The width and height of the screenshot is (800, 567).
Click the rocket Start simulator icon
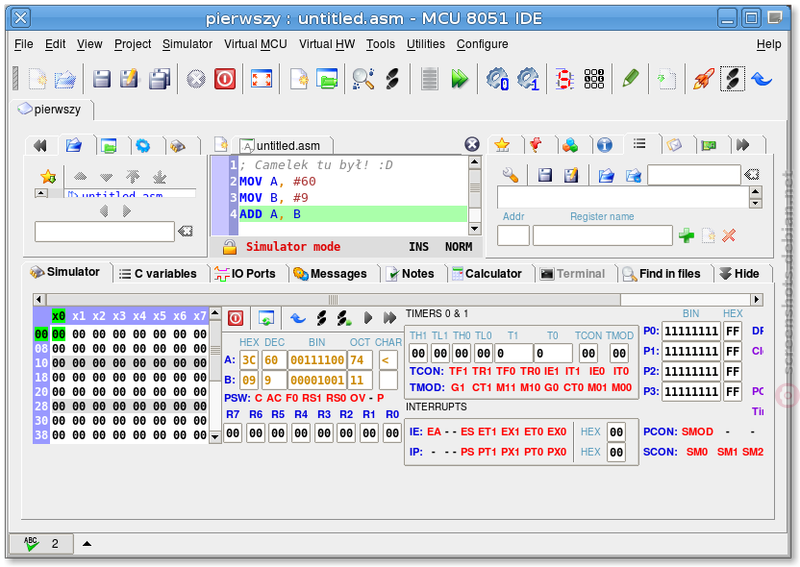tap(704, 79)
